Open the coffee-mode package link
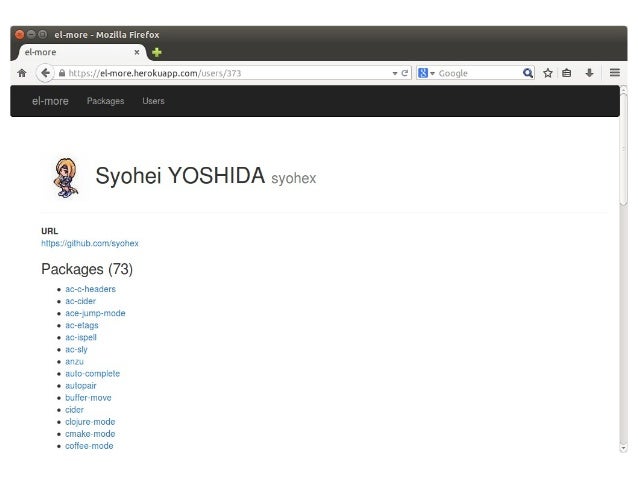Viewport: 638px width, 479px height. click(x=89, y=446)
